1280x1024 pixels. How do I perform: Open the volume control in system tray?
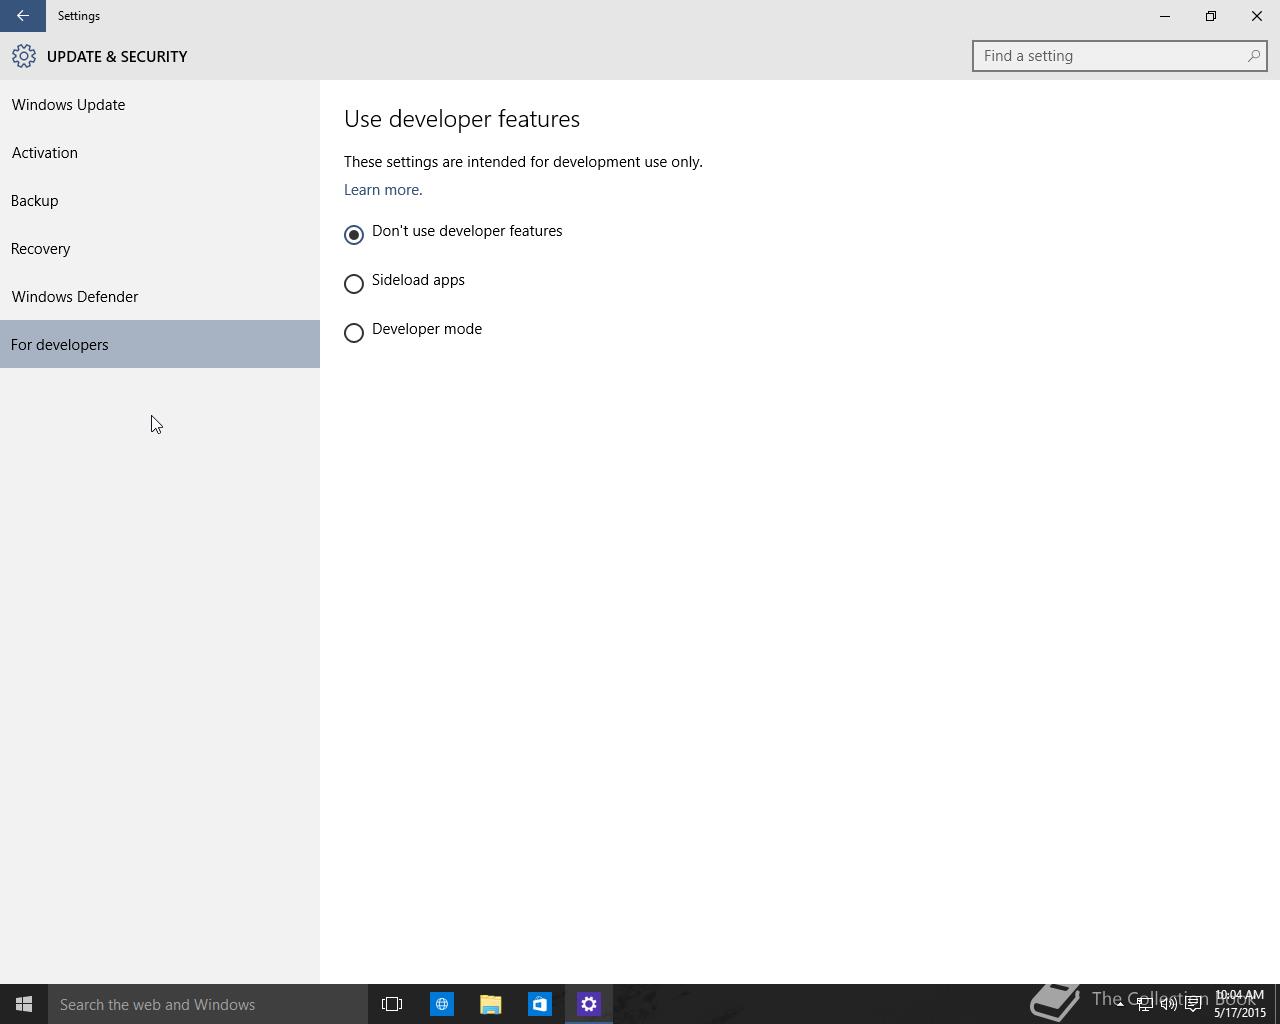[x=1168, y=1004]
